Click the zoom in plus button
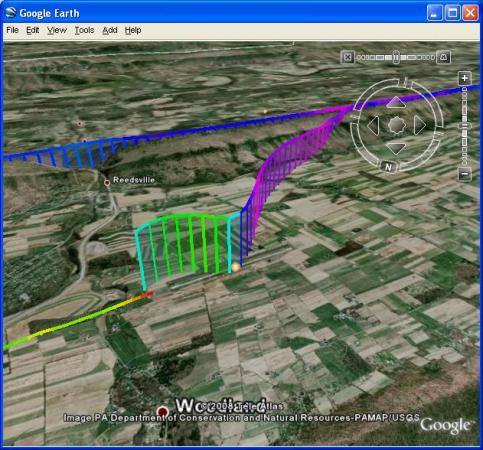The image size is (483, 450). pyautogui.click(x=465, y=79)
